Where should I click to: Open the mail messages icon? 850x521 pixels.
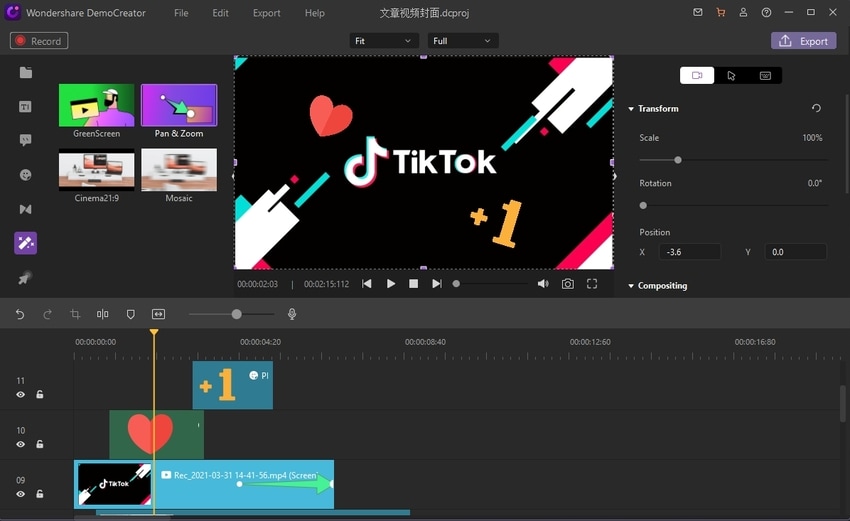698,12
